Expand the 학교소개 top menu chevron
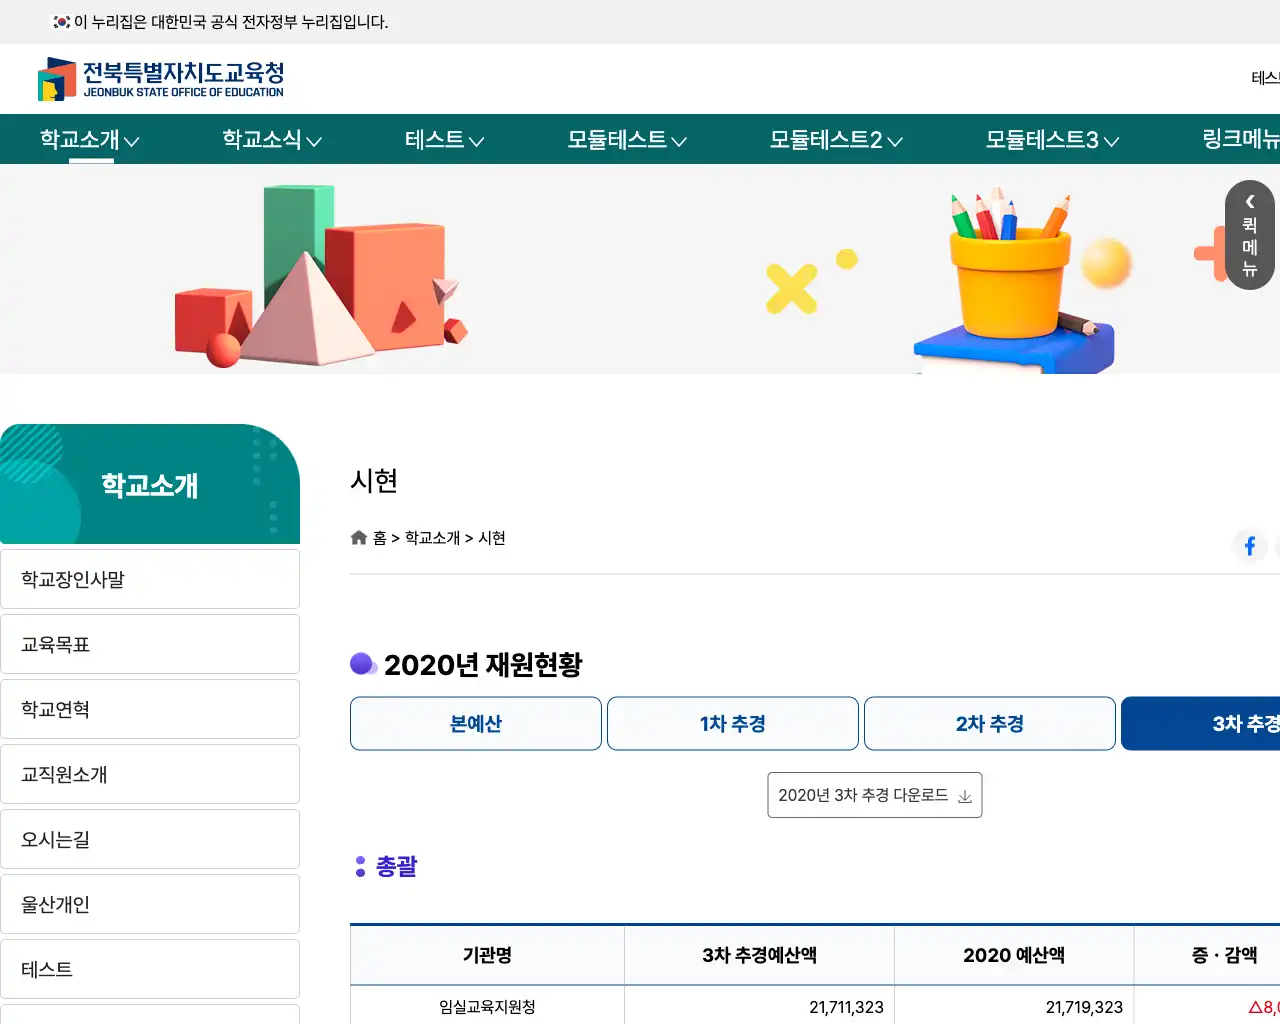Image resolution: width=1280 pixels, height=1024 pixels. click(x=131, y=142)
